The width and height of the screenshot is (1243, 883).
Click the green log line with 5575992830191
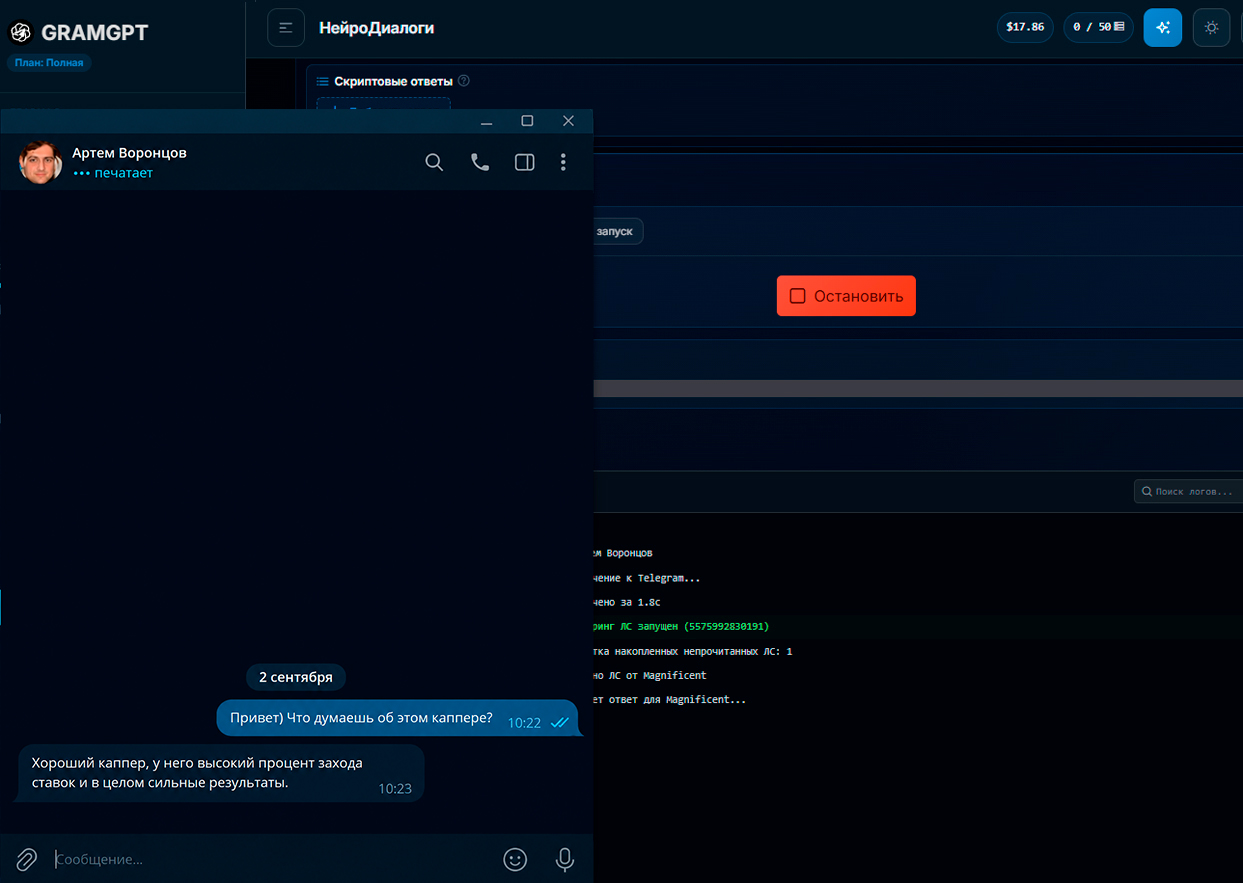[x=681, y=626]
